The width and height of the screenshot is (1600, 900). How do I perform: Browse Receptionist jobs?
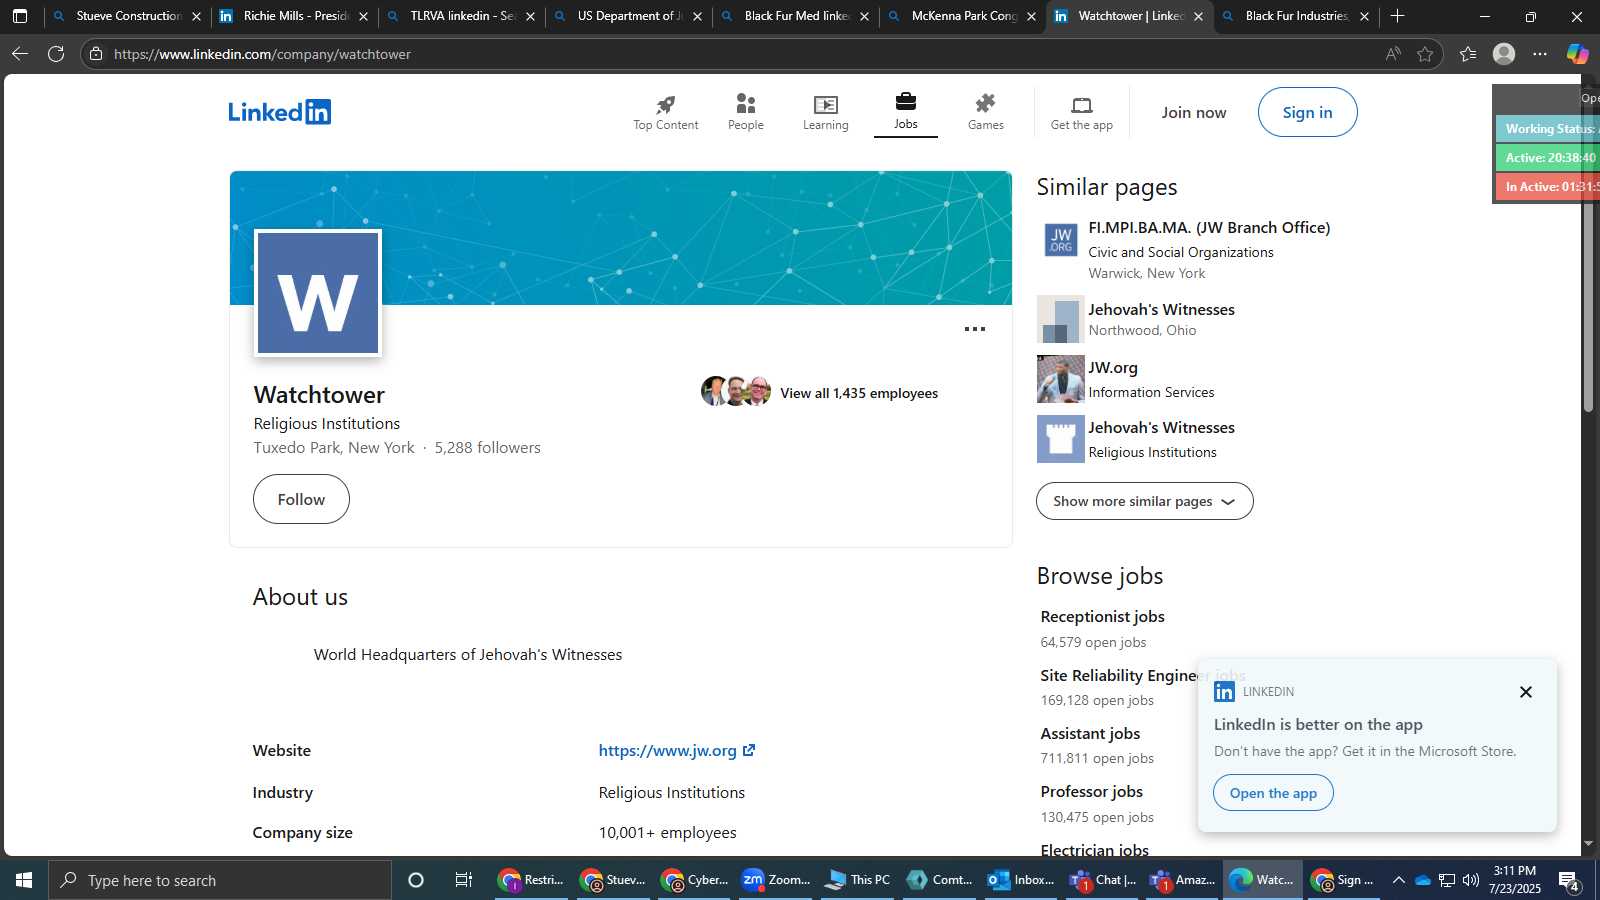[x=1102, y=616]
